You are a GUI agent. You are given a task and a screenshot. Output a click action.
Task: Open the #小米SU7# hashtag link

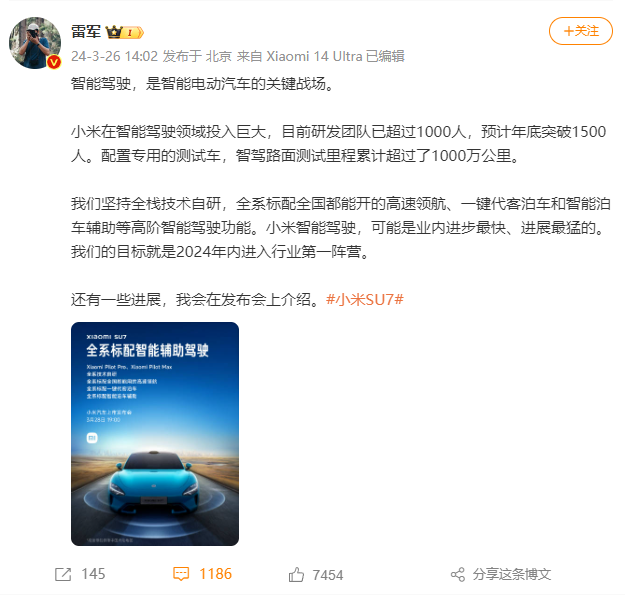coord(365,299)
